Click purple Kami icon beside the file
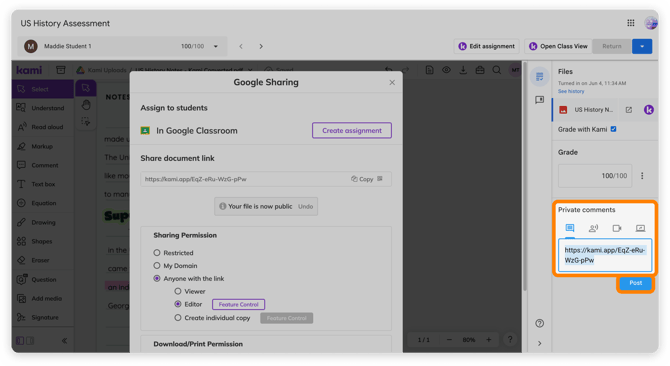This screenshot has height=366, width=670. click(649, 110)
